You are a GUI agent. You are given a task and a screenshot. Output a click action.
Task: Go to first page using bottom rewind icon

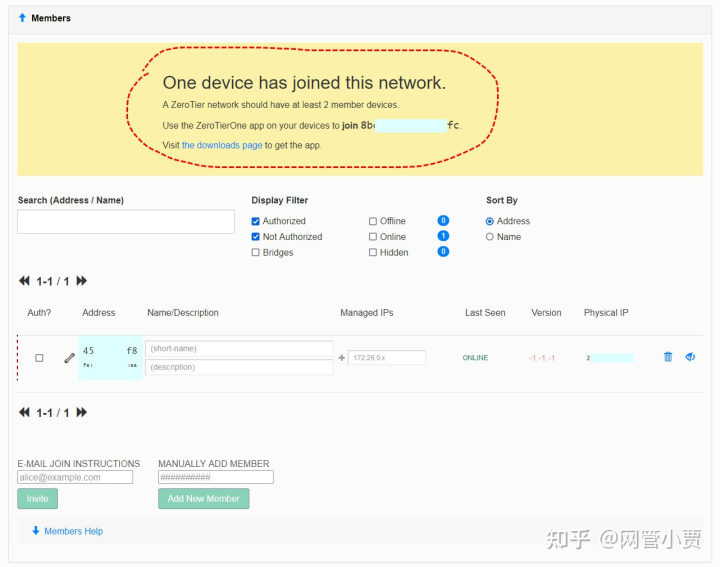coord(24,412)
